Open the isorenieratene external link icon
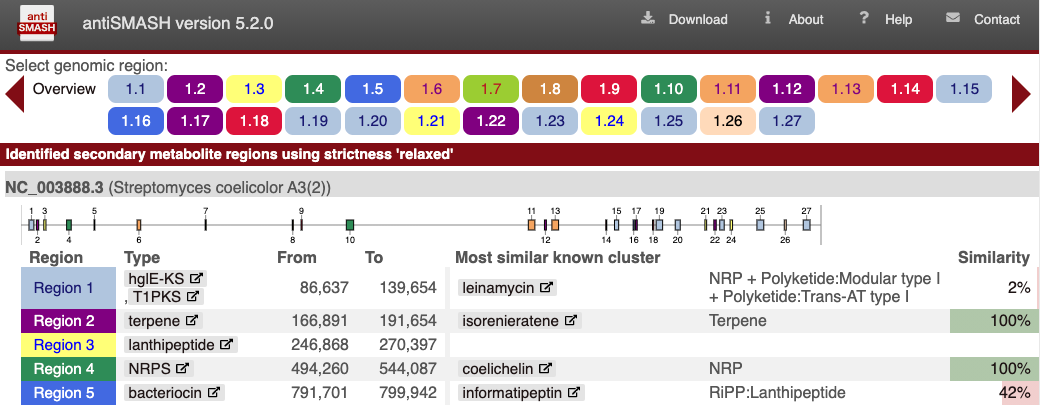The image size is (1040, 405). [570, 321]
